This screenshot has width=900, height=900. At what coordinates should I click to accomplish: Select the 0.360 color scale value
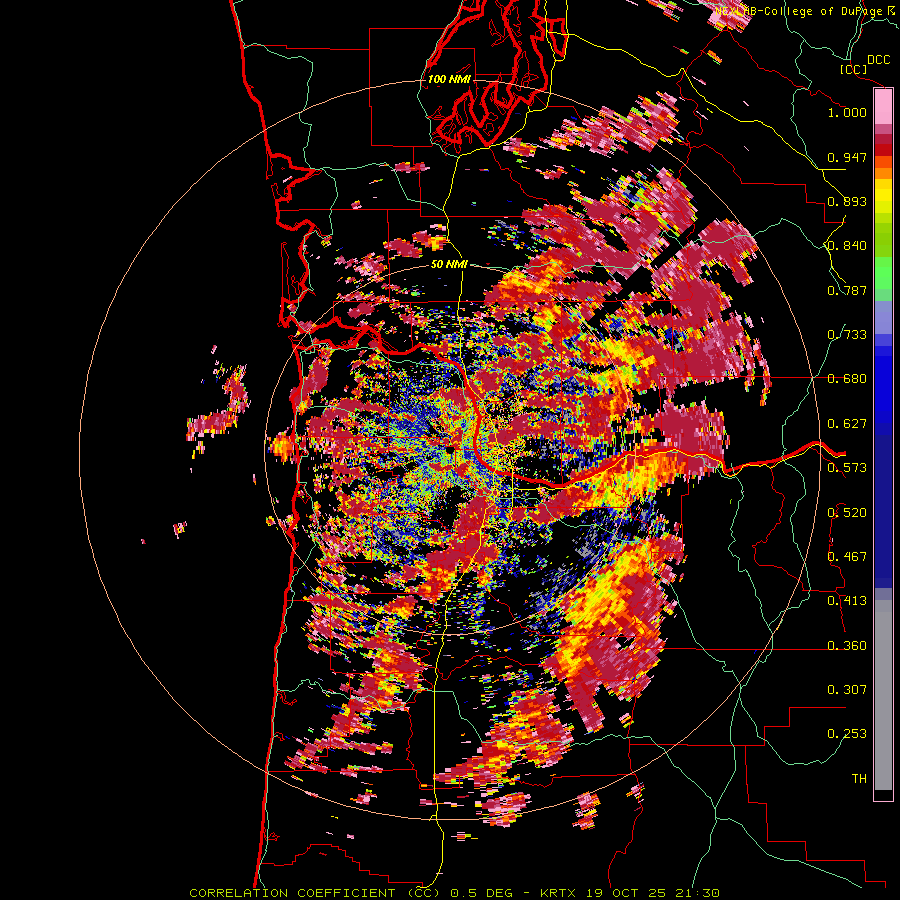coord(847,646)
